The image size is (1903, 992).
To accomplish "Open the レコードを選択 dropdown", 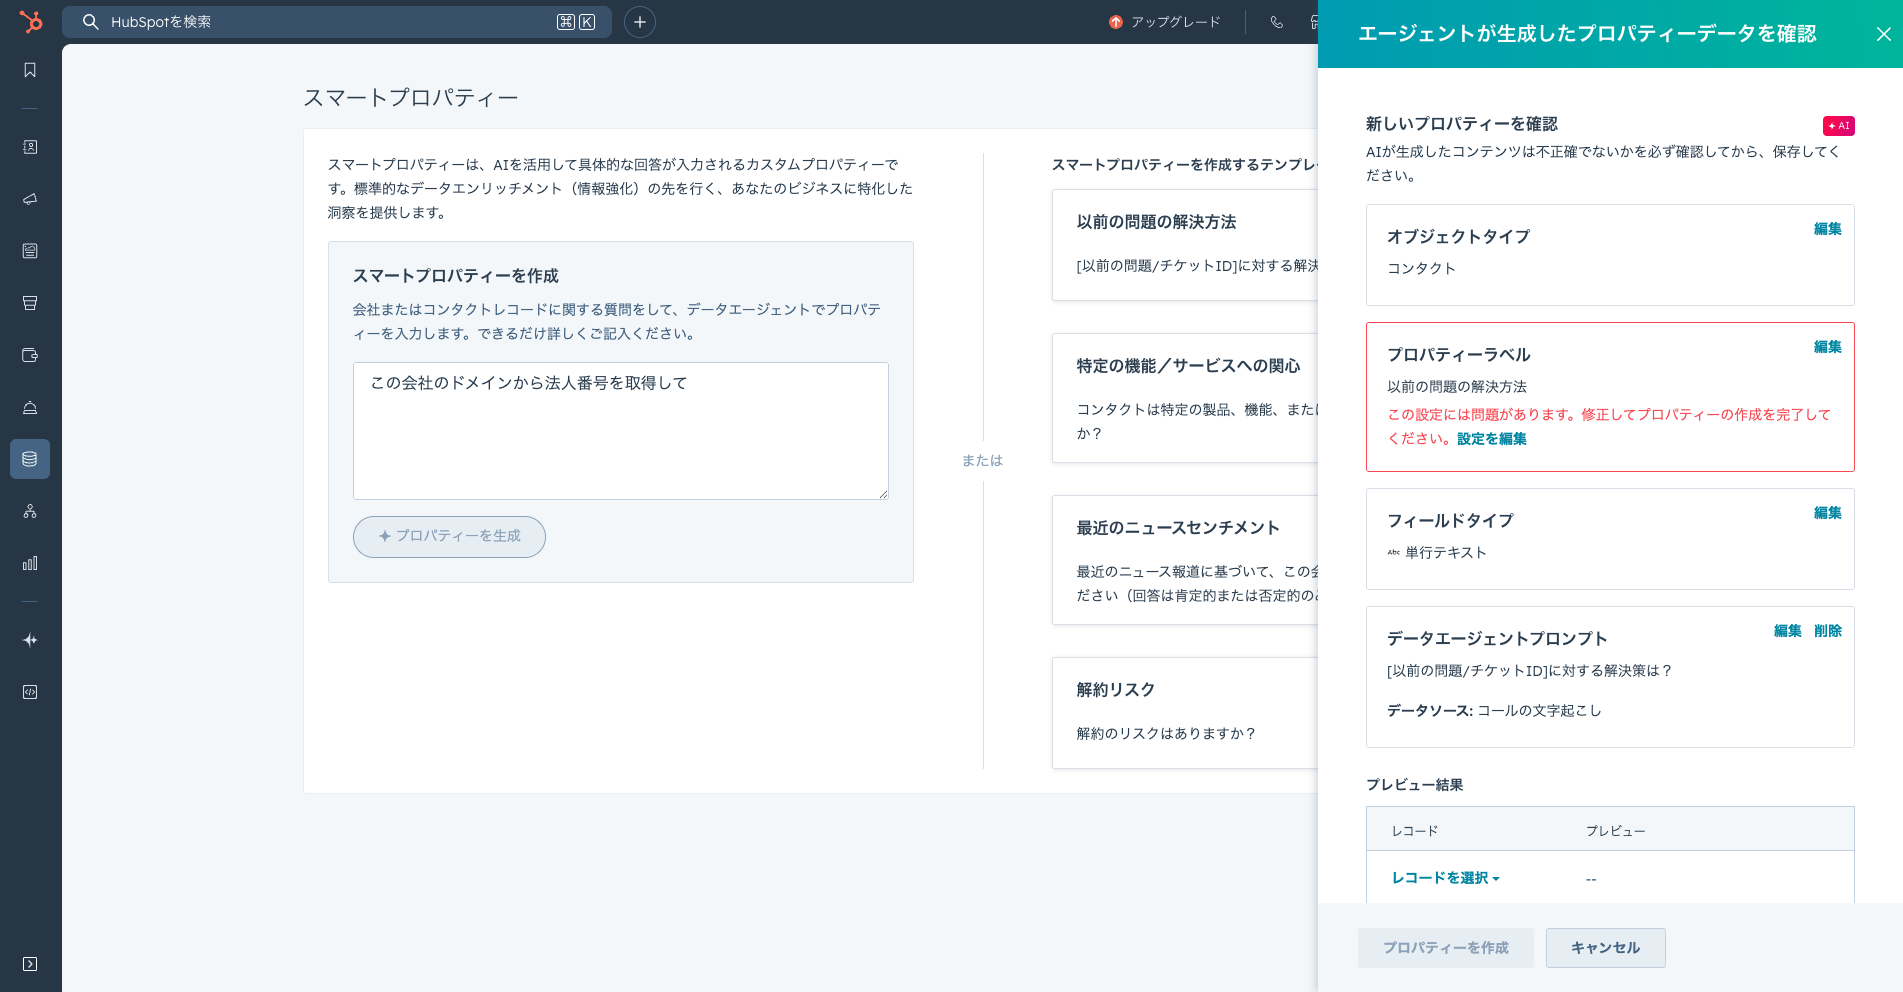I will coord(1445,878).
